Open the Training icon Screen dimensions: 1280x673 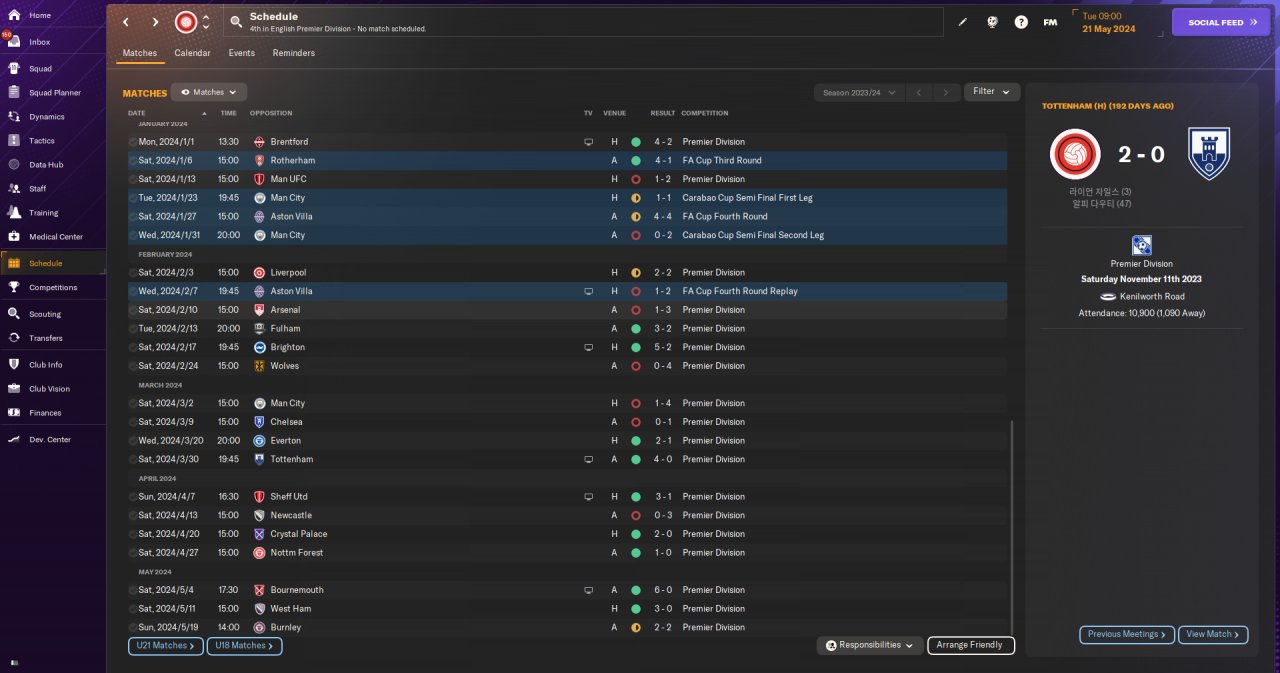coord(14,212)
